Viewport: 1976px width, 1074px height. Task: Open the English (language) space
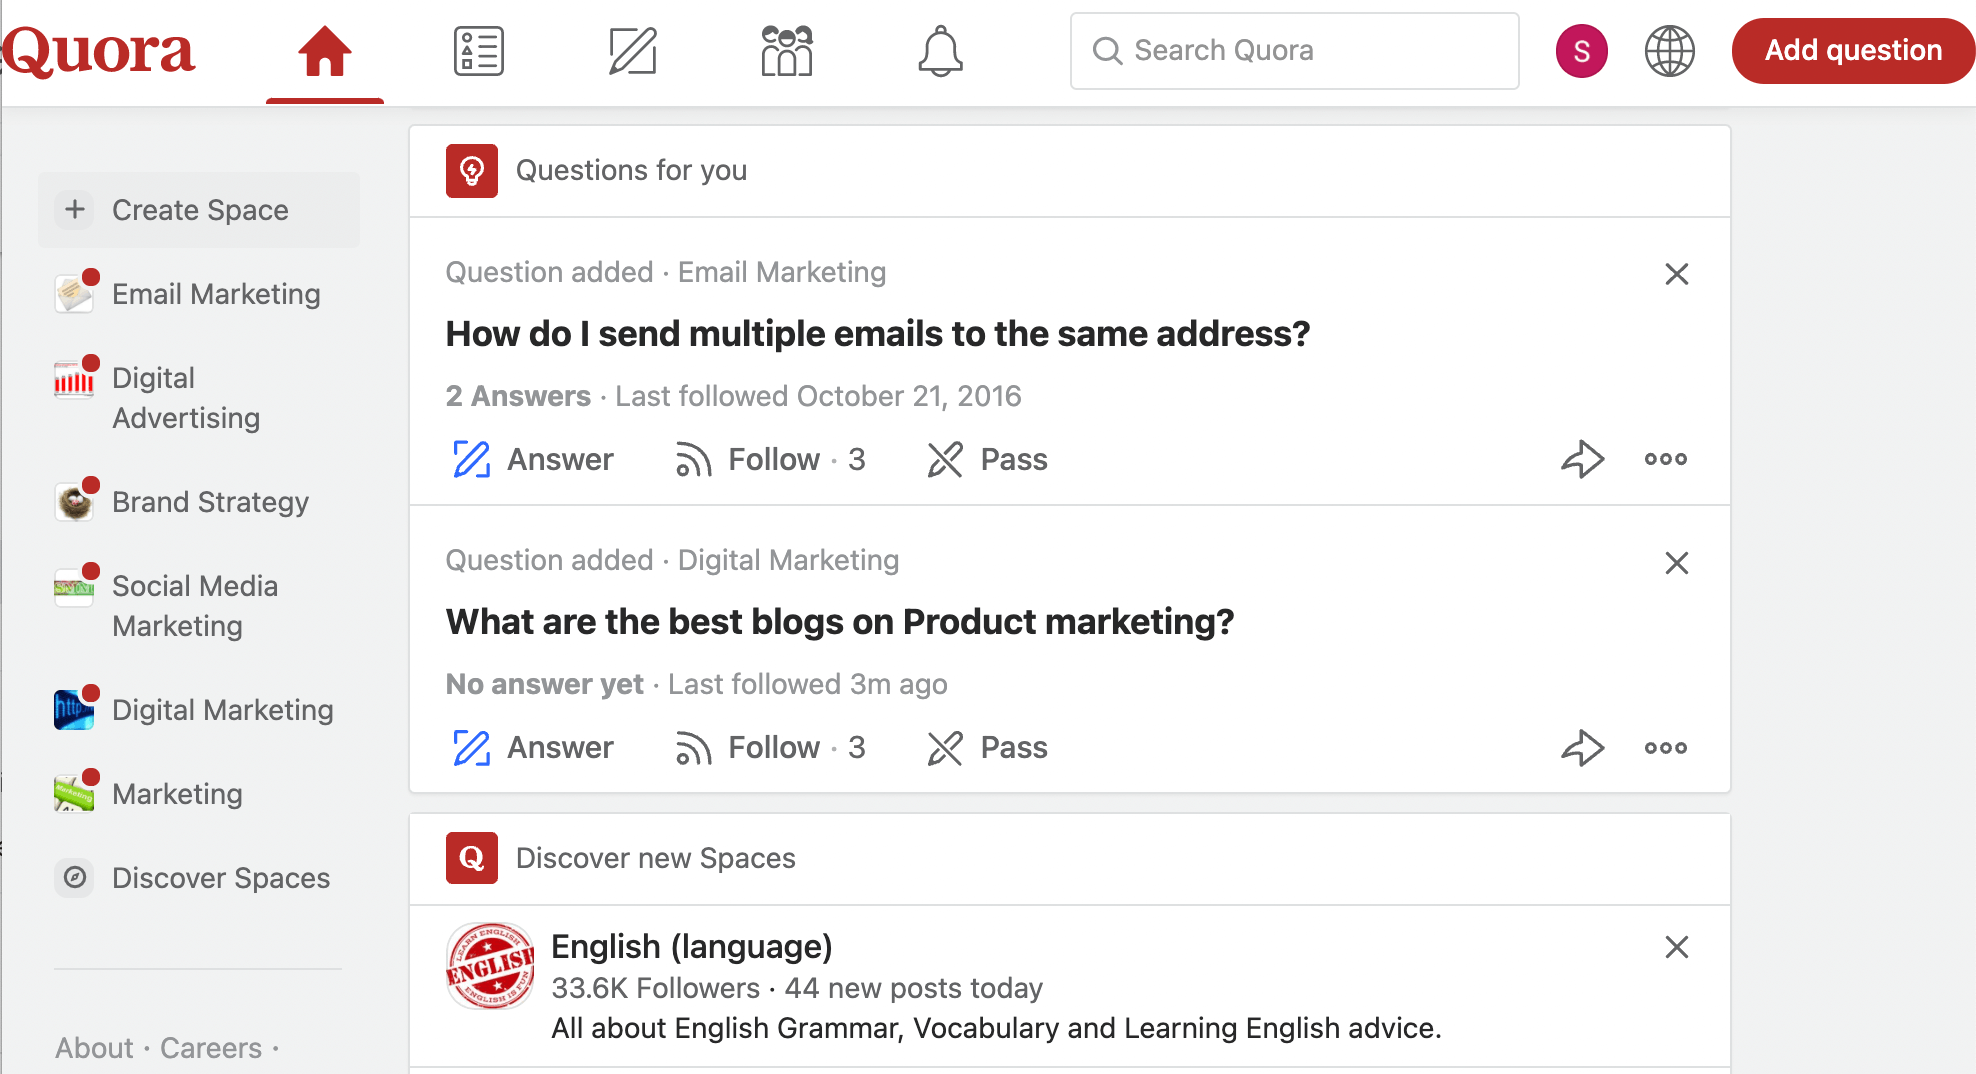[x=692, y=946]
